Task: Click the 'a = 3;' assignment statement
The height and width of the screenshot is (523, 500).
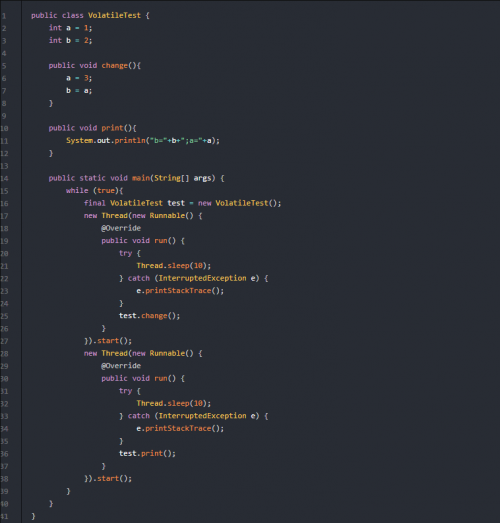Action: 79,78
